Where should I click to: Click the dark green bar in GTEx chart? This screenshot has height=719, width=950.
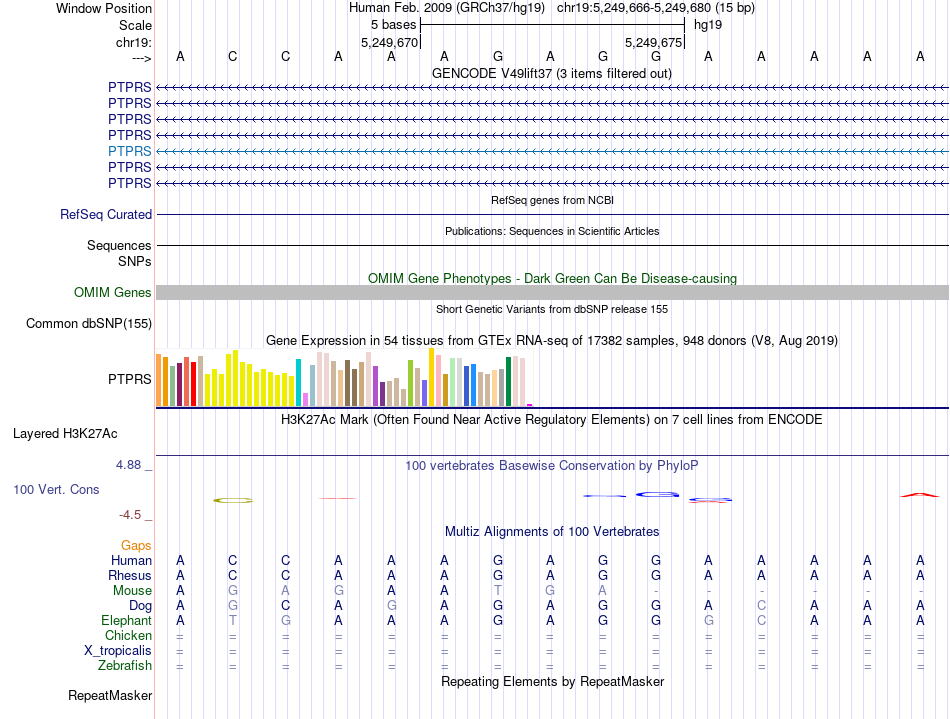[x=508, y=382]
